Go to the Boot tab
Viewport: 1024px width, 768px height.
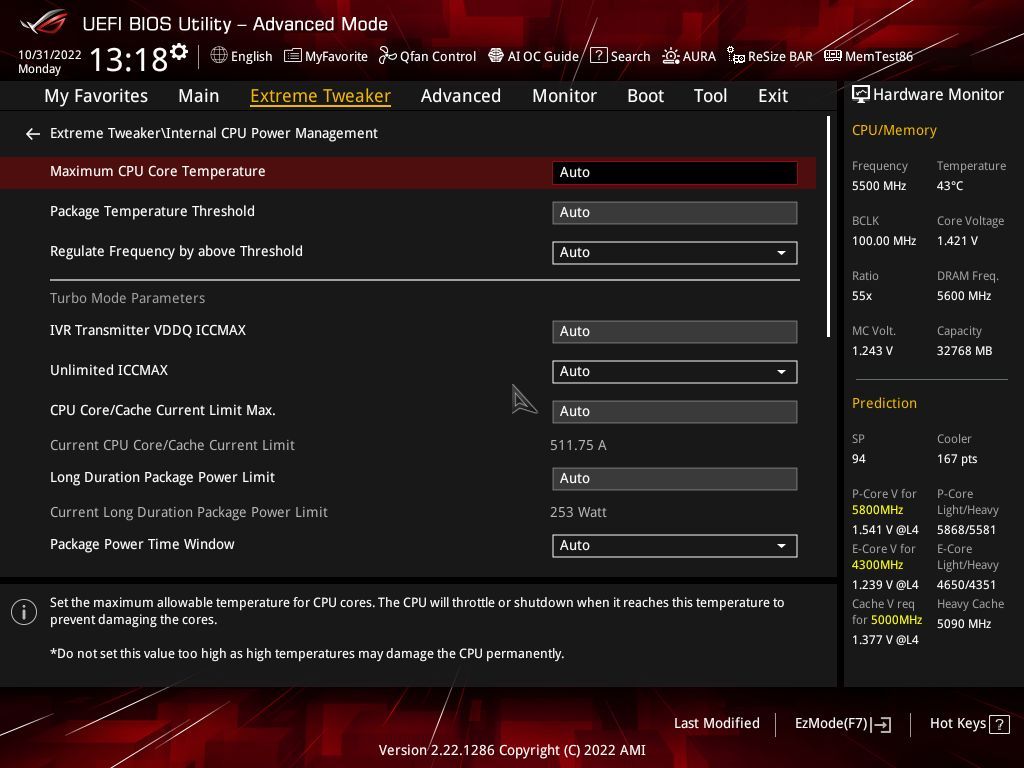point(645,96)
